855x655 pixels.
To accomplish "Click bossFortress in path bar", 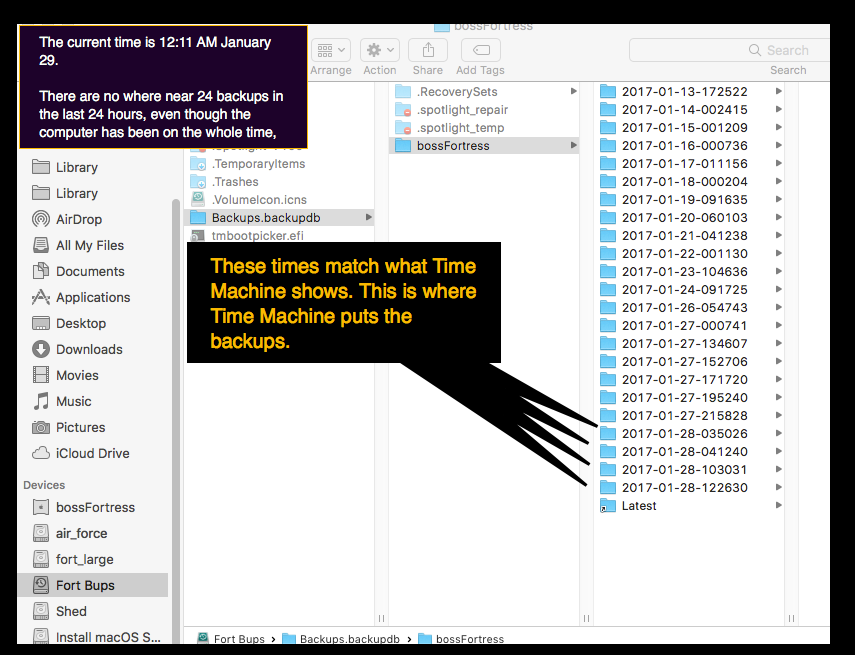I will click(x=461, y=639).
